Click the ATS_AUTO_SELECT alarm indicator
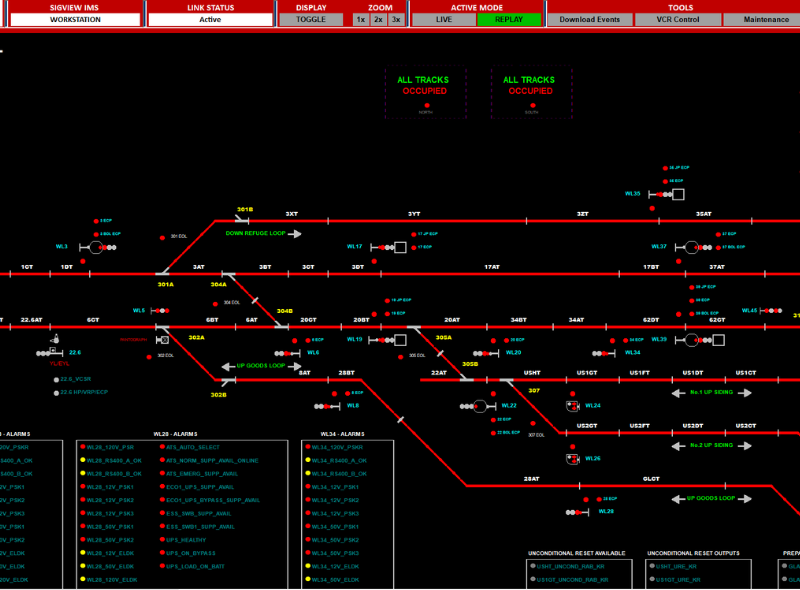 pyautogui.click(x=162, y=447)
